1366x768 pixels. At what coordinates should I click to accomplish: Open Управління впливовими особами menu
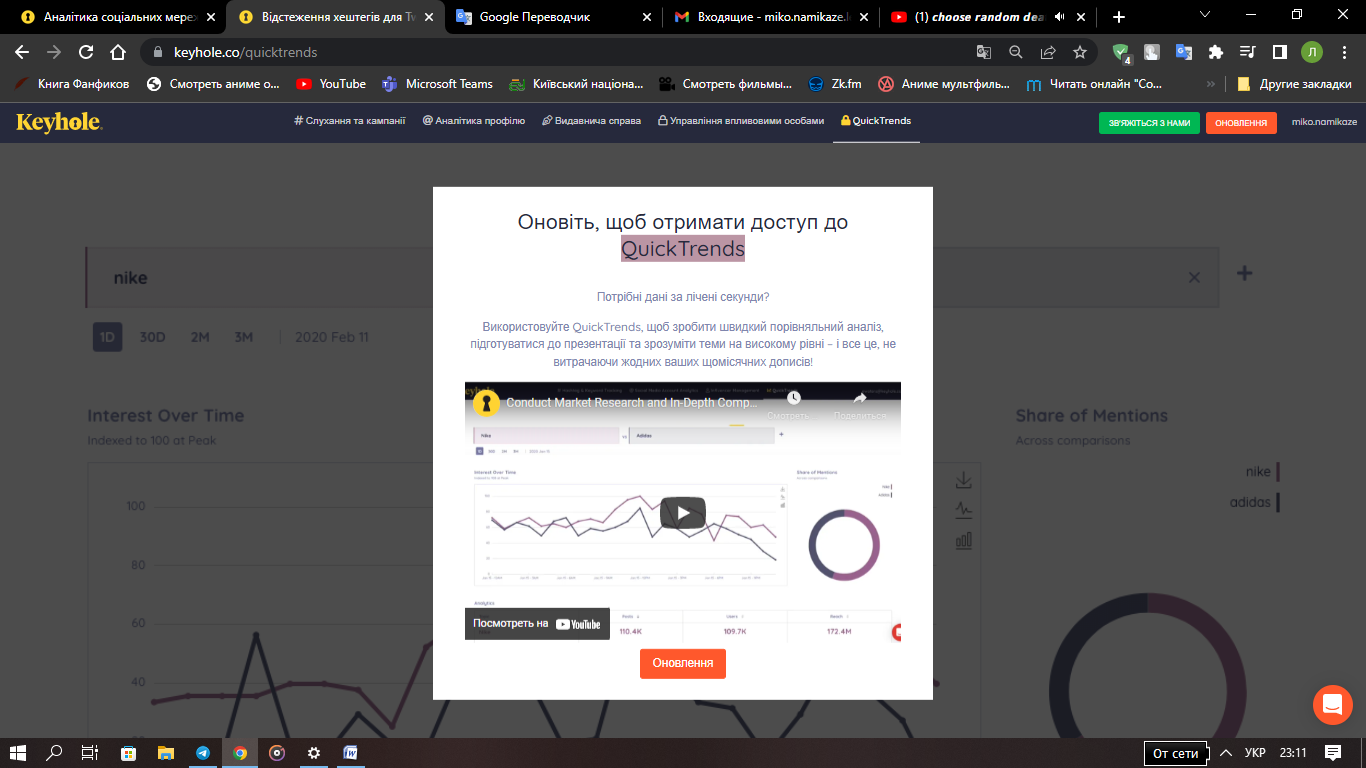pyautogui.click(x=741, y=121)
